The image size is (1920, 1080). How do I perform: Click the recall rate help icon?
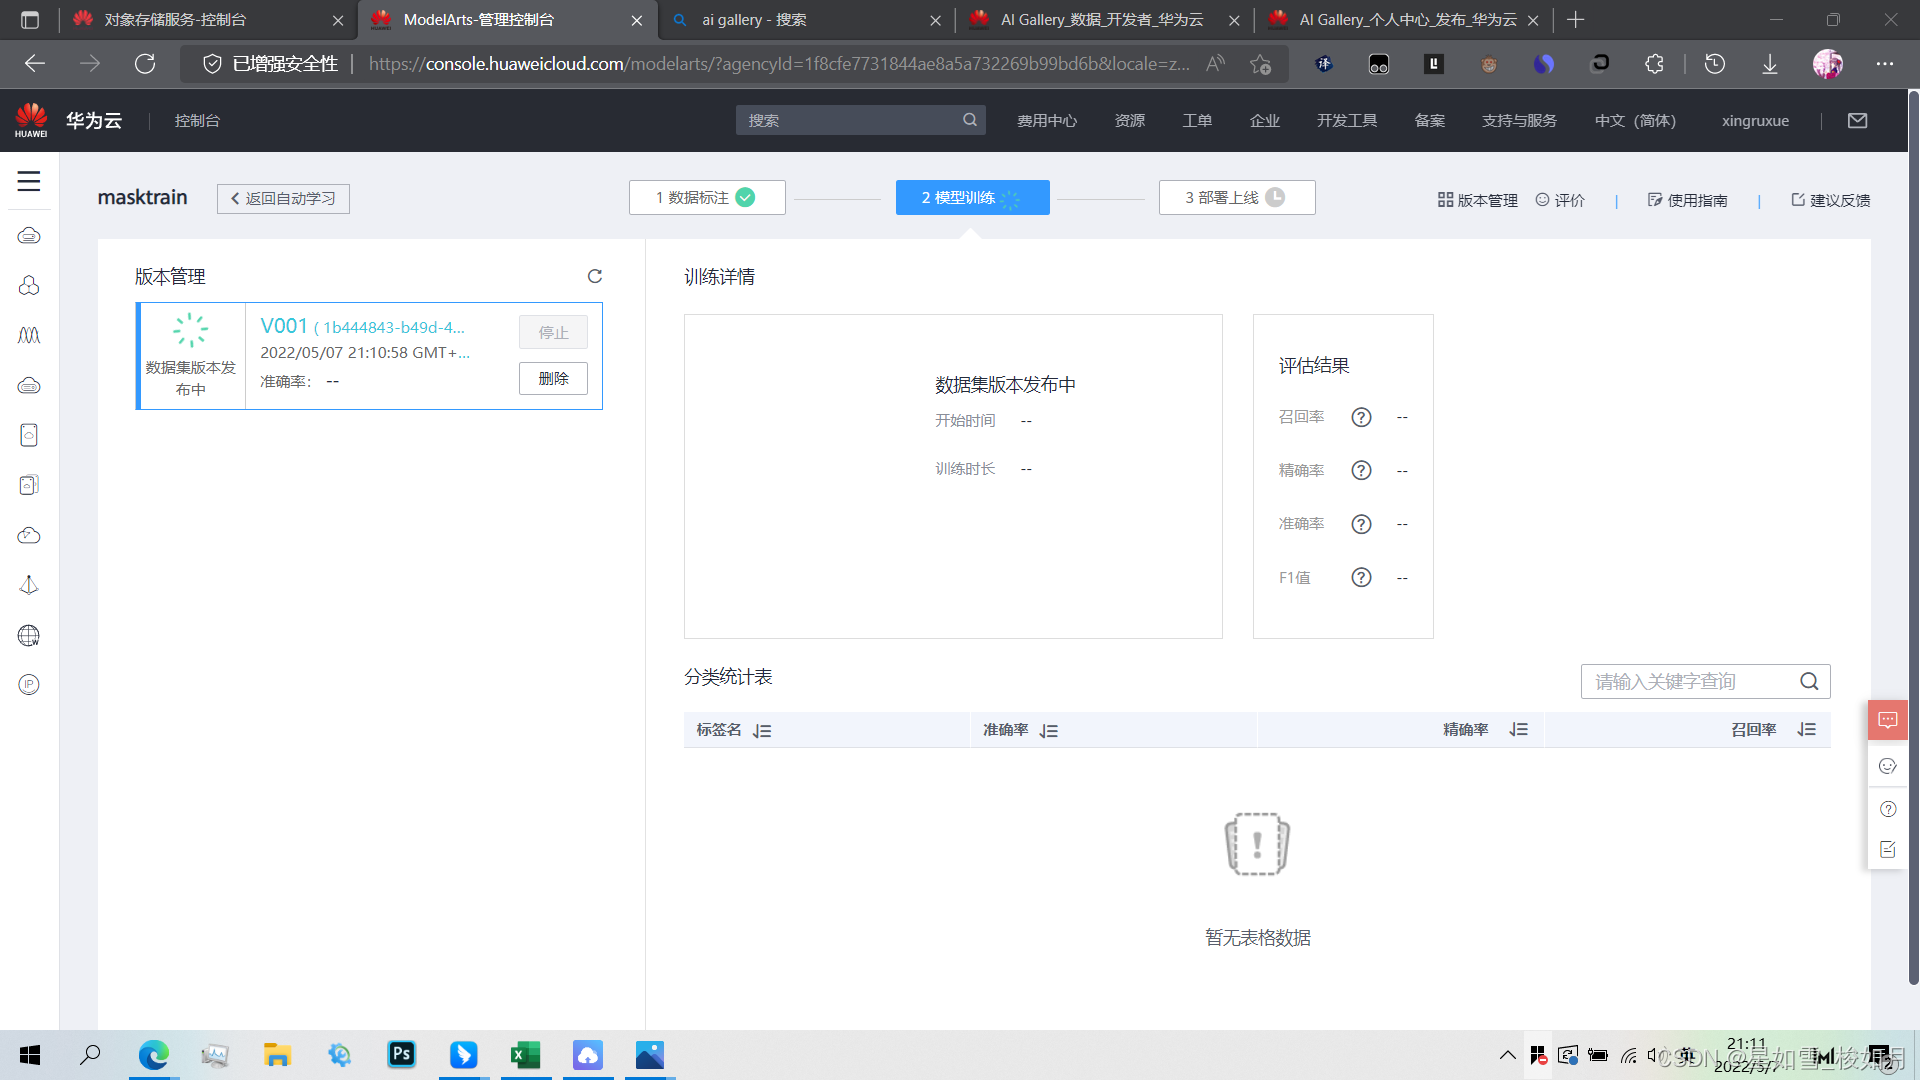click(1361, 417)
